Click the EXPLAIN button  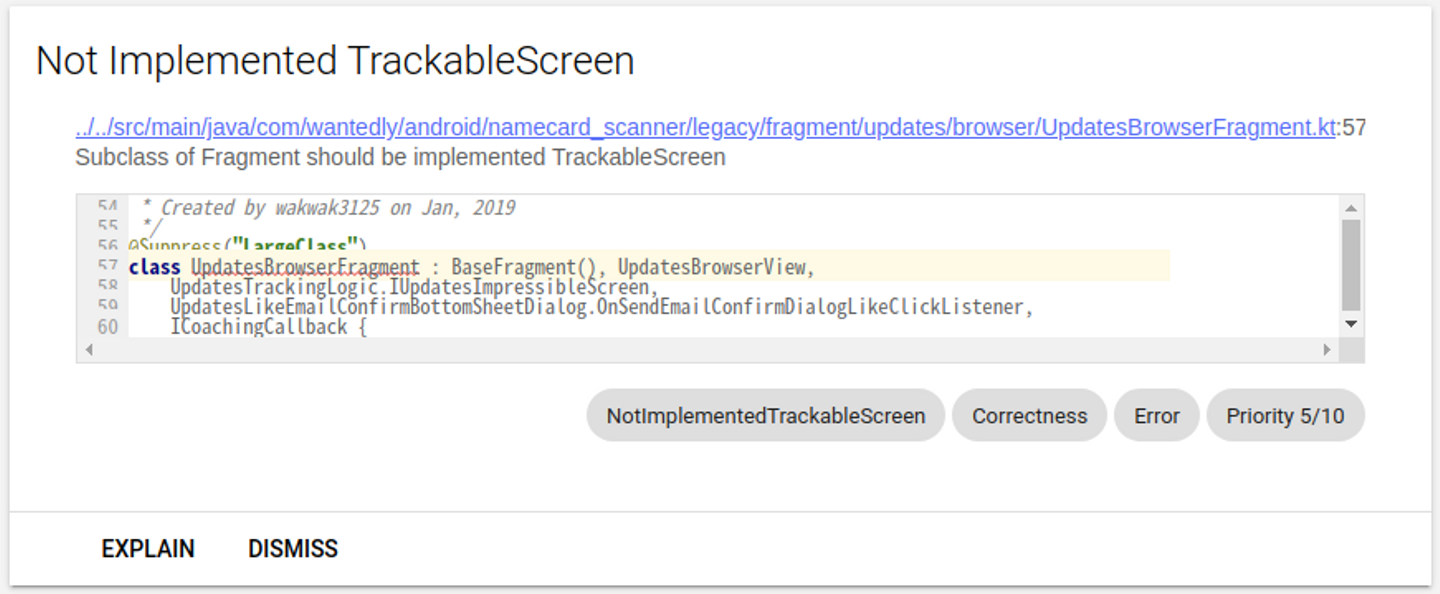click(148, 549)
